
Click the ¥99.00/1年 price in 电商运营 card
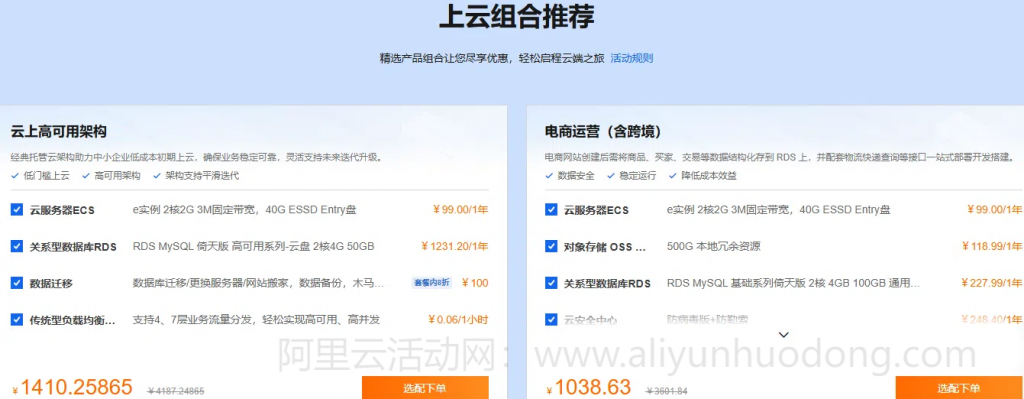pos(994,210)
